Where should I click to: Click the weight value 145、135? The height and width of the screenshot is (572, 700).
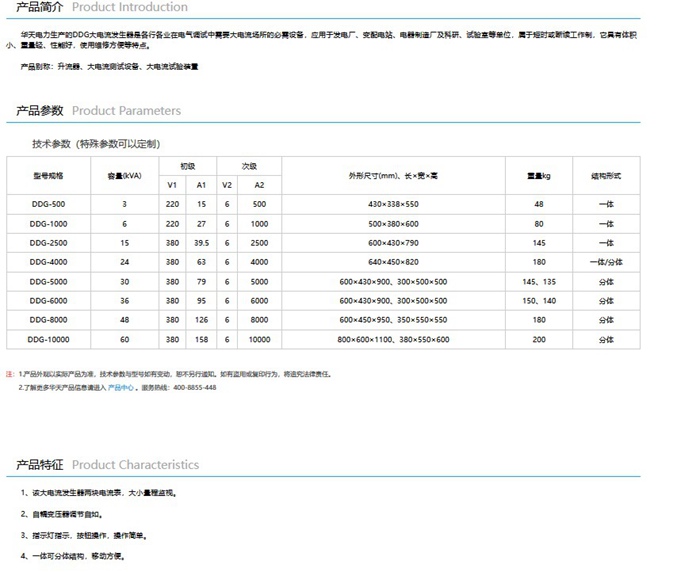point(539,282)
